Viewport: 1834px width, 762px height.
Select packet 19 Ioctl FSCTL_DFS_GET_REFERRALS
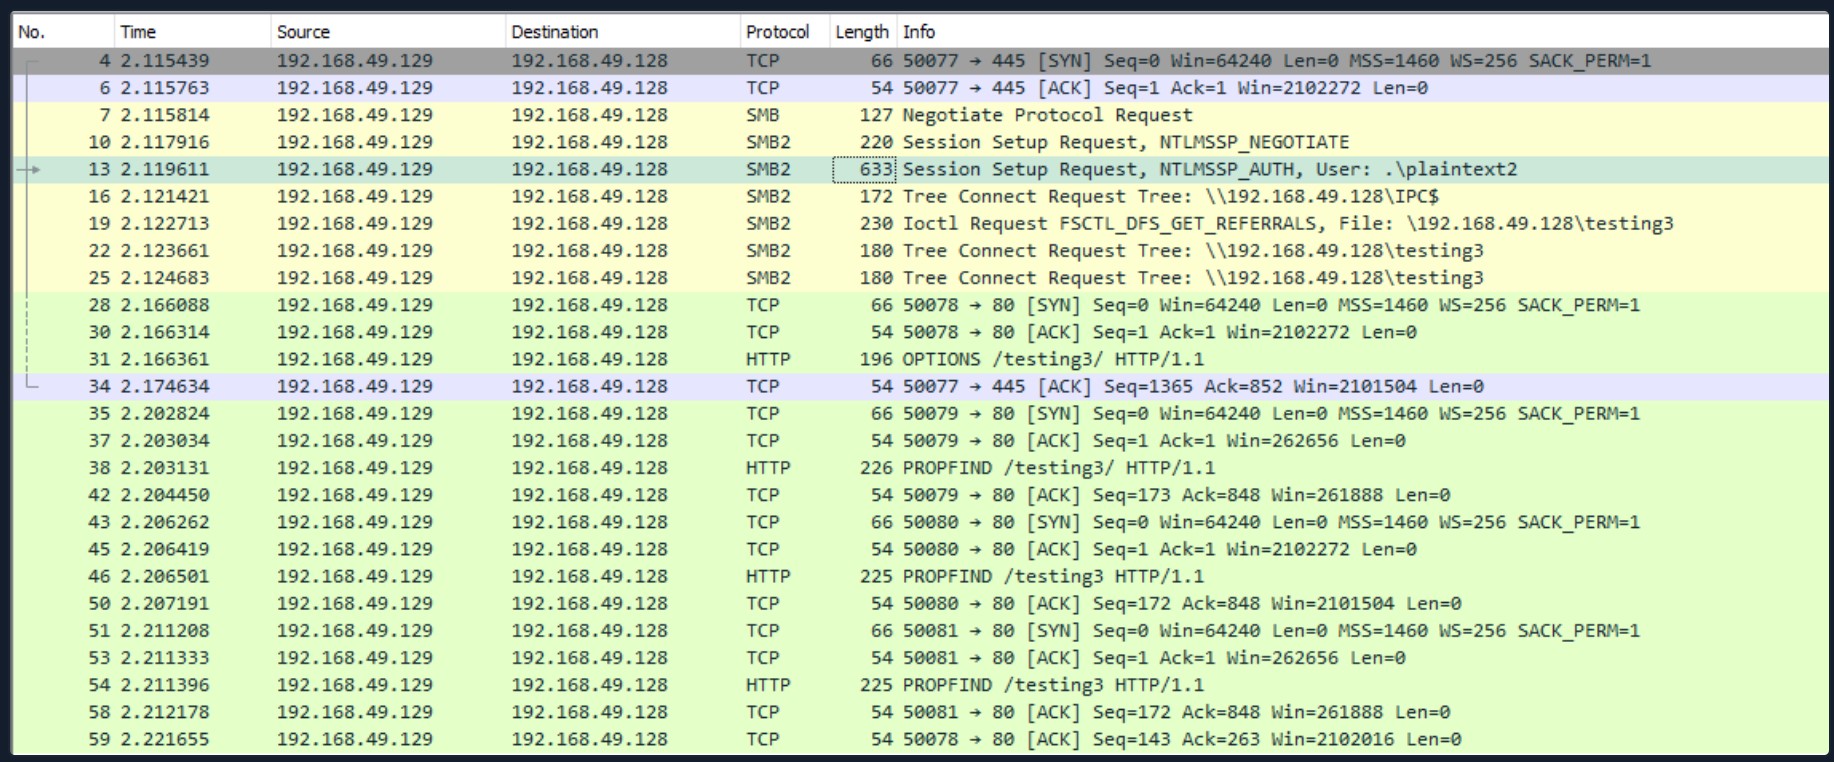920,223
